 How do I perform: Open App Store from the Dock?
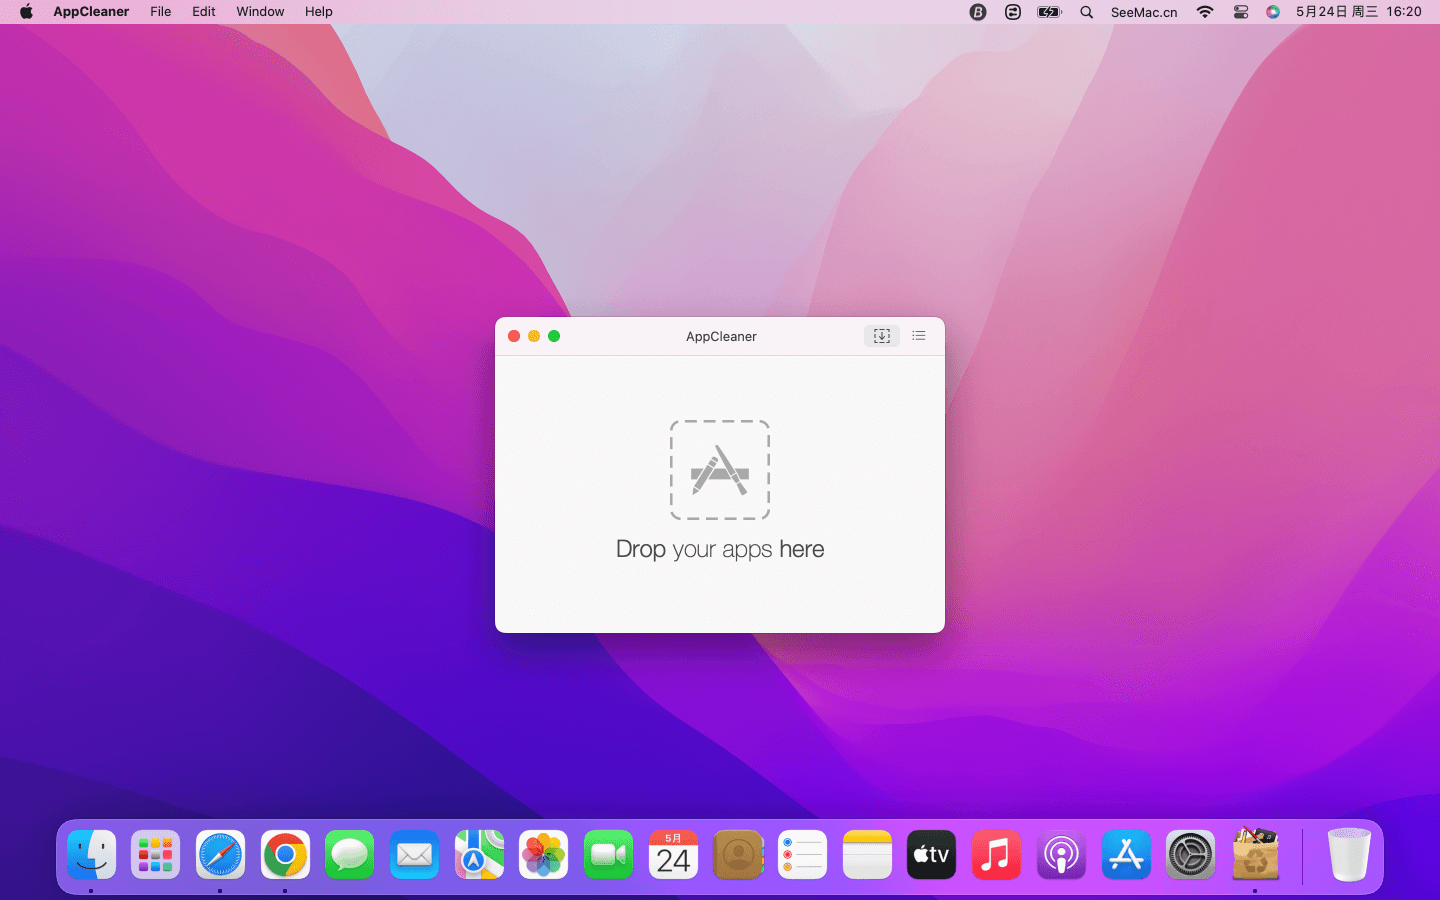coord(1126,855)
